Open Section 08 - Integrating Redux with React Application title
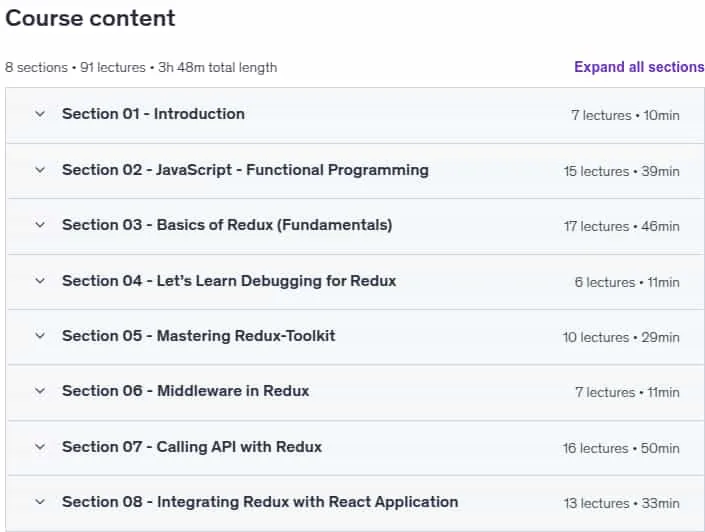This screenshot has height=532, width=705. coord(260,502)
